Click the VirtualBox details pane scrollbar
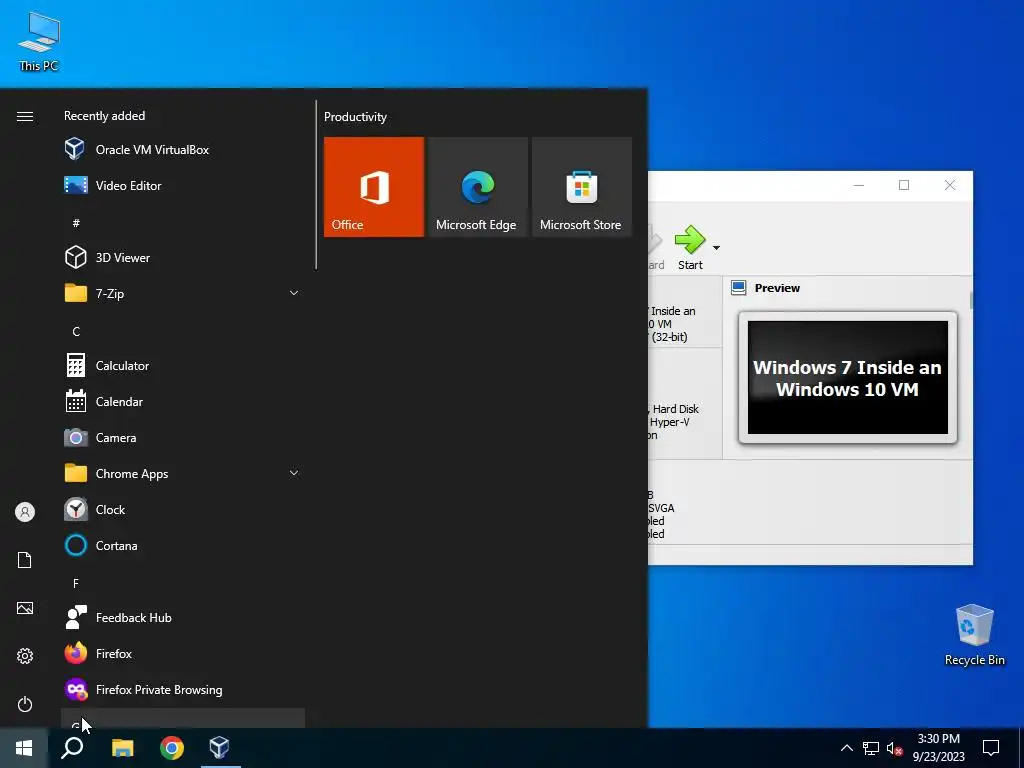This screenshot has height=768, width=1024. 970,300
